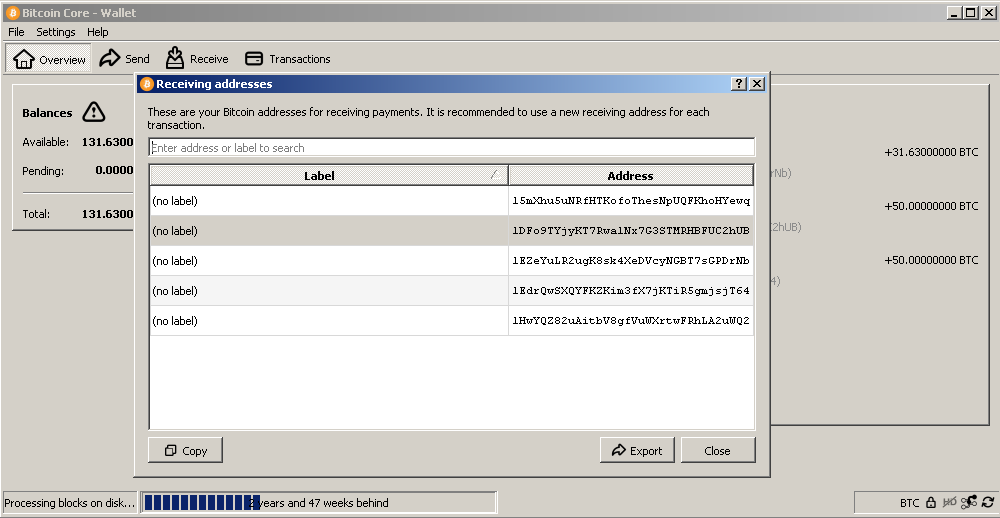Click the (no label) cell of the 15mXhu5 row
1000x518 pixels.
(329, 201)
